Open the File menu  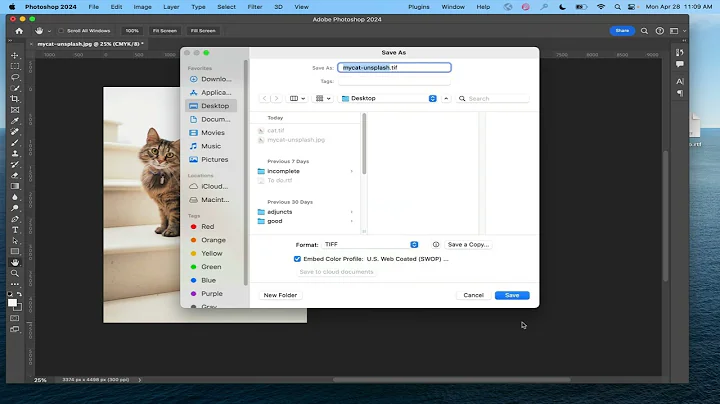click(94, 7)
